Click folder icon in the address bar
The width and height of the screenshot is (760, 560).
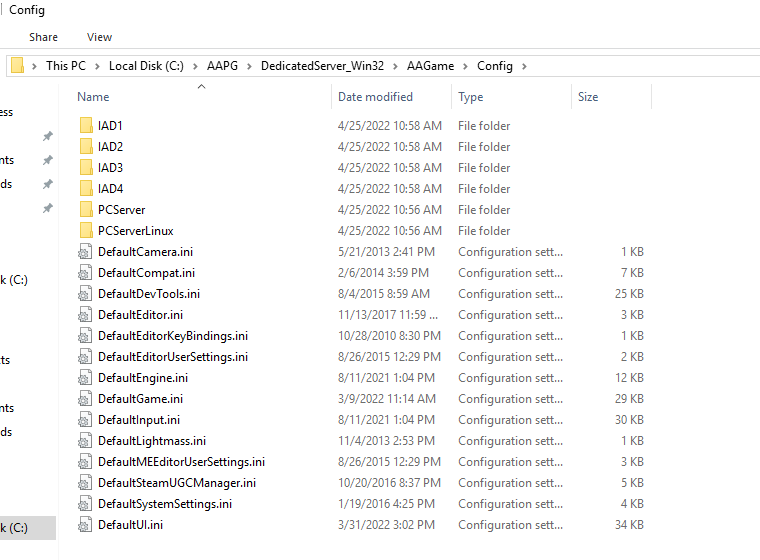tap(17, 66)
